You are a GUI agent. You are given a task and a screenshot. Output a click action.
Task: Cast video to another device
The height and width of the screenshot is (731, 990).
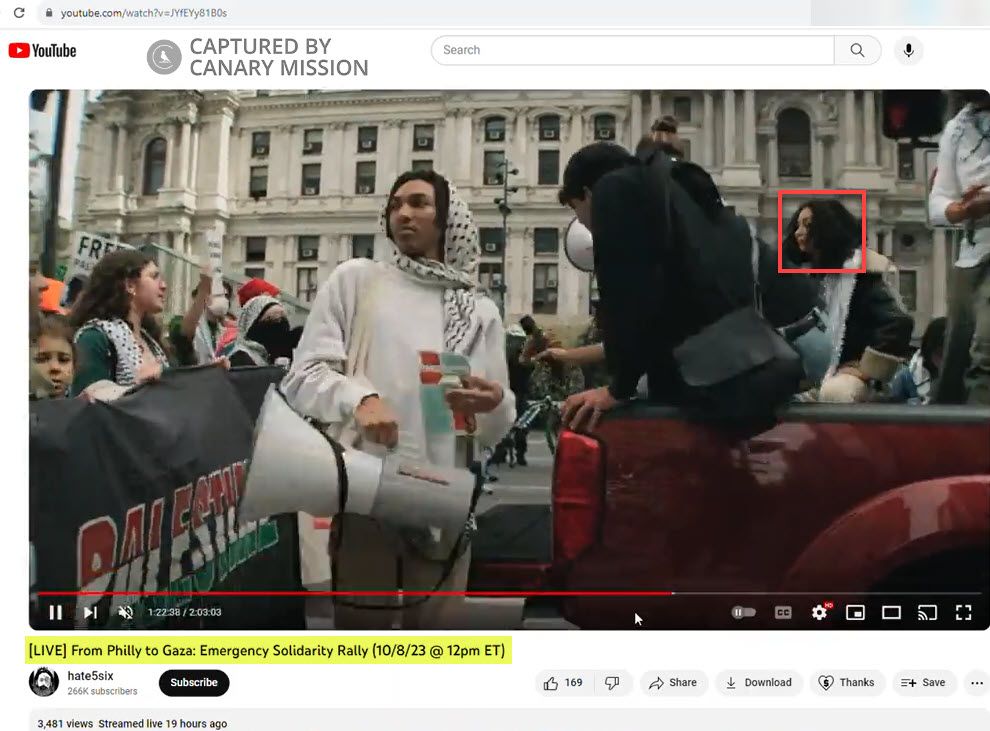[x=927, y=612]
